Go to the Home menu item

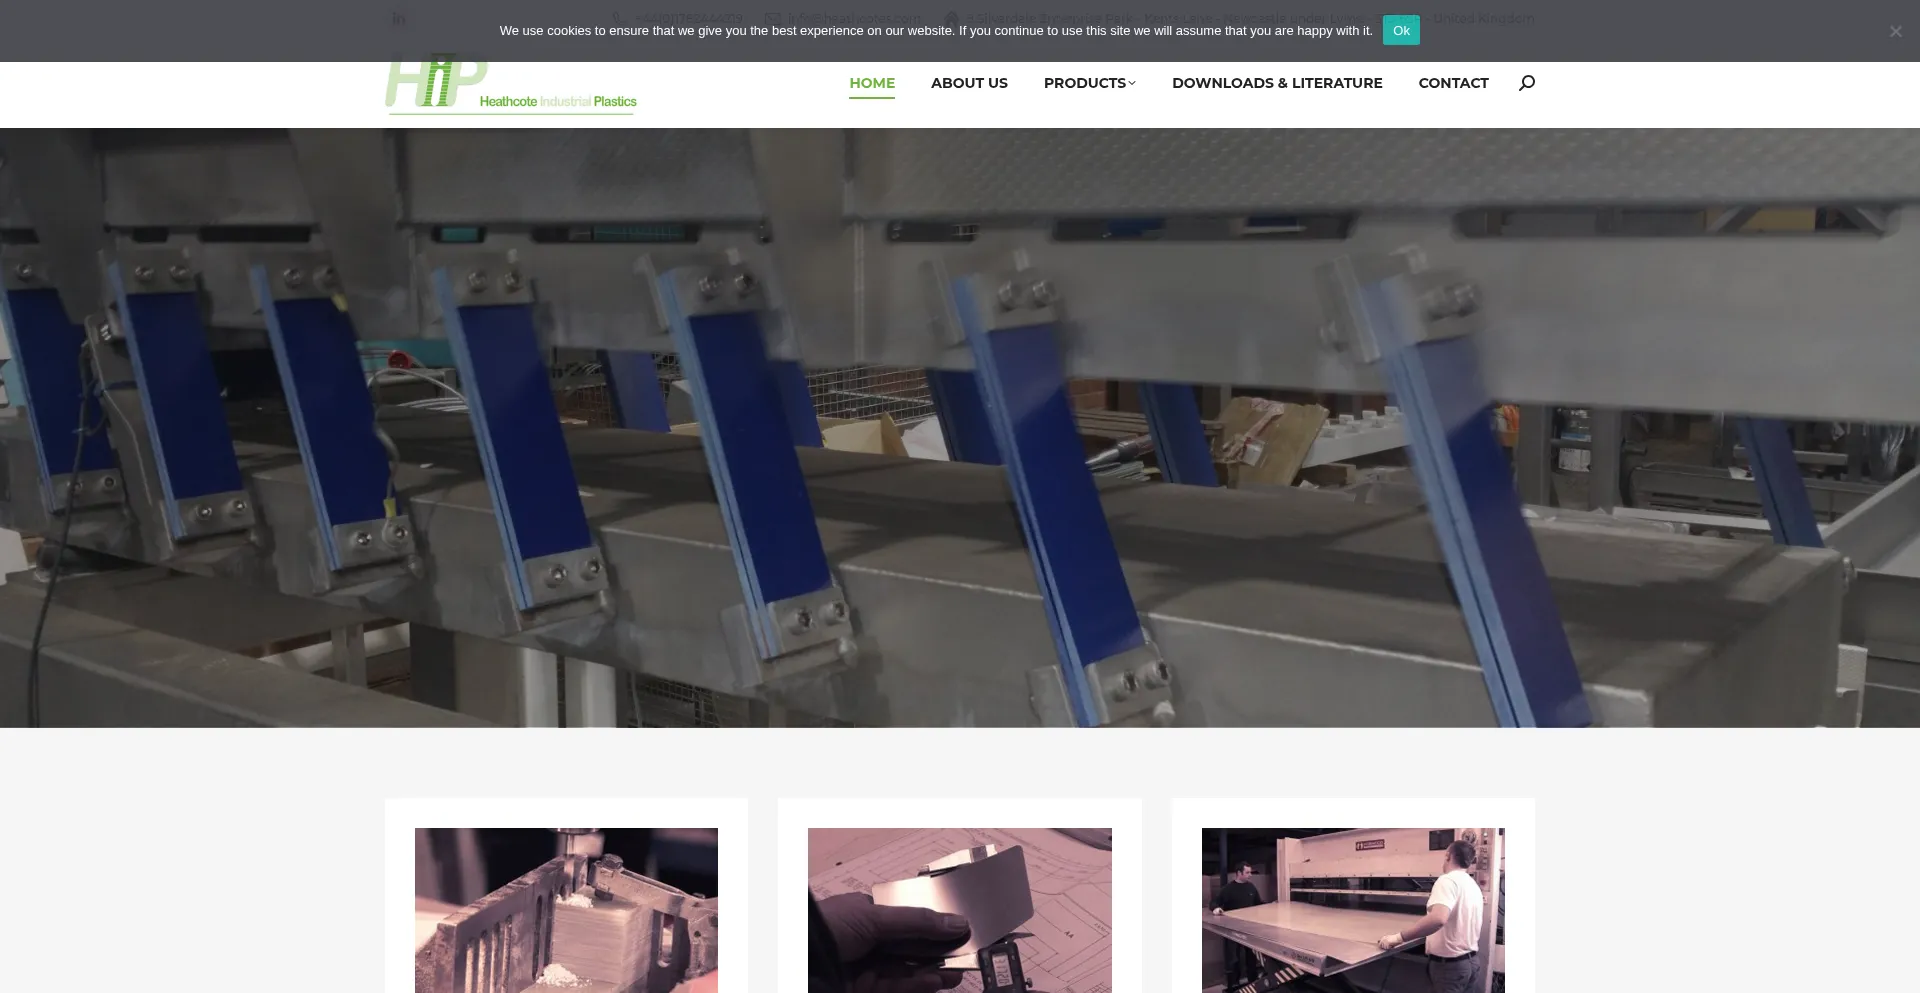click(872, 83)
